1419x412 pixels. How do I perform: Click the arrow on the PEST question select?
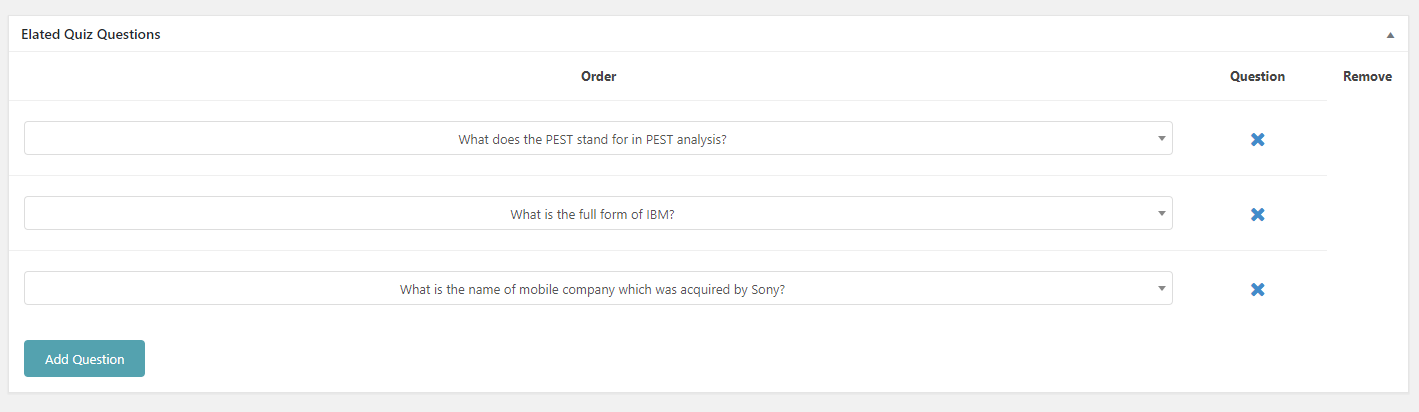(1161, 139)
